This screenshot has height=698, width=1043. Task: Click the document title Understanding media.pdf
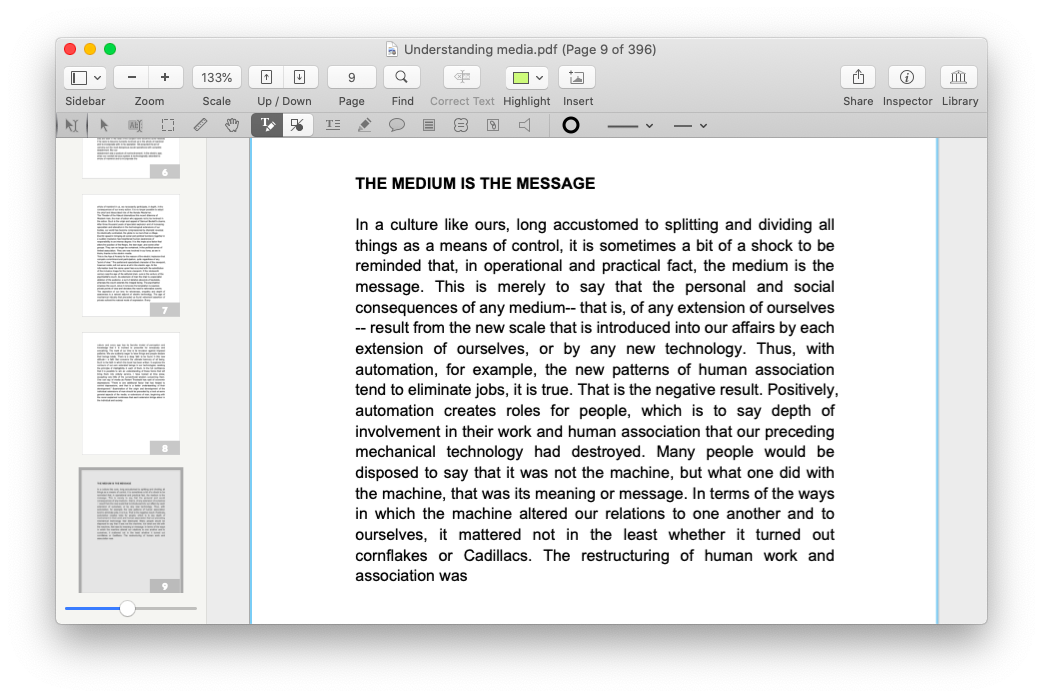point(480,50)
